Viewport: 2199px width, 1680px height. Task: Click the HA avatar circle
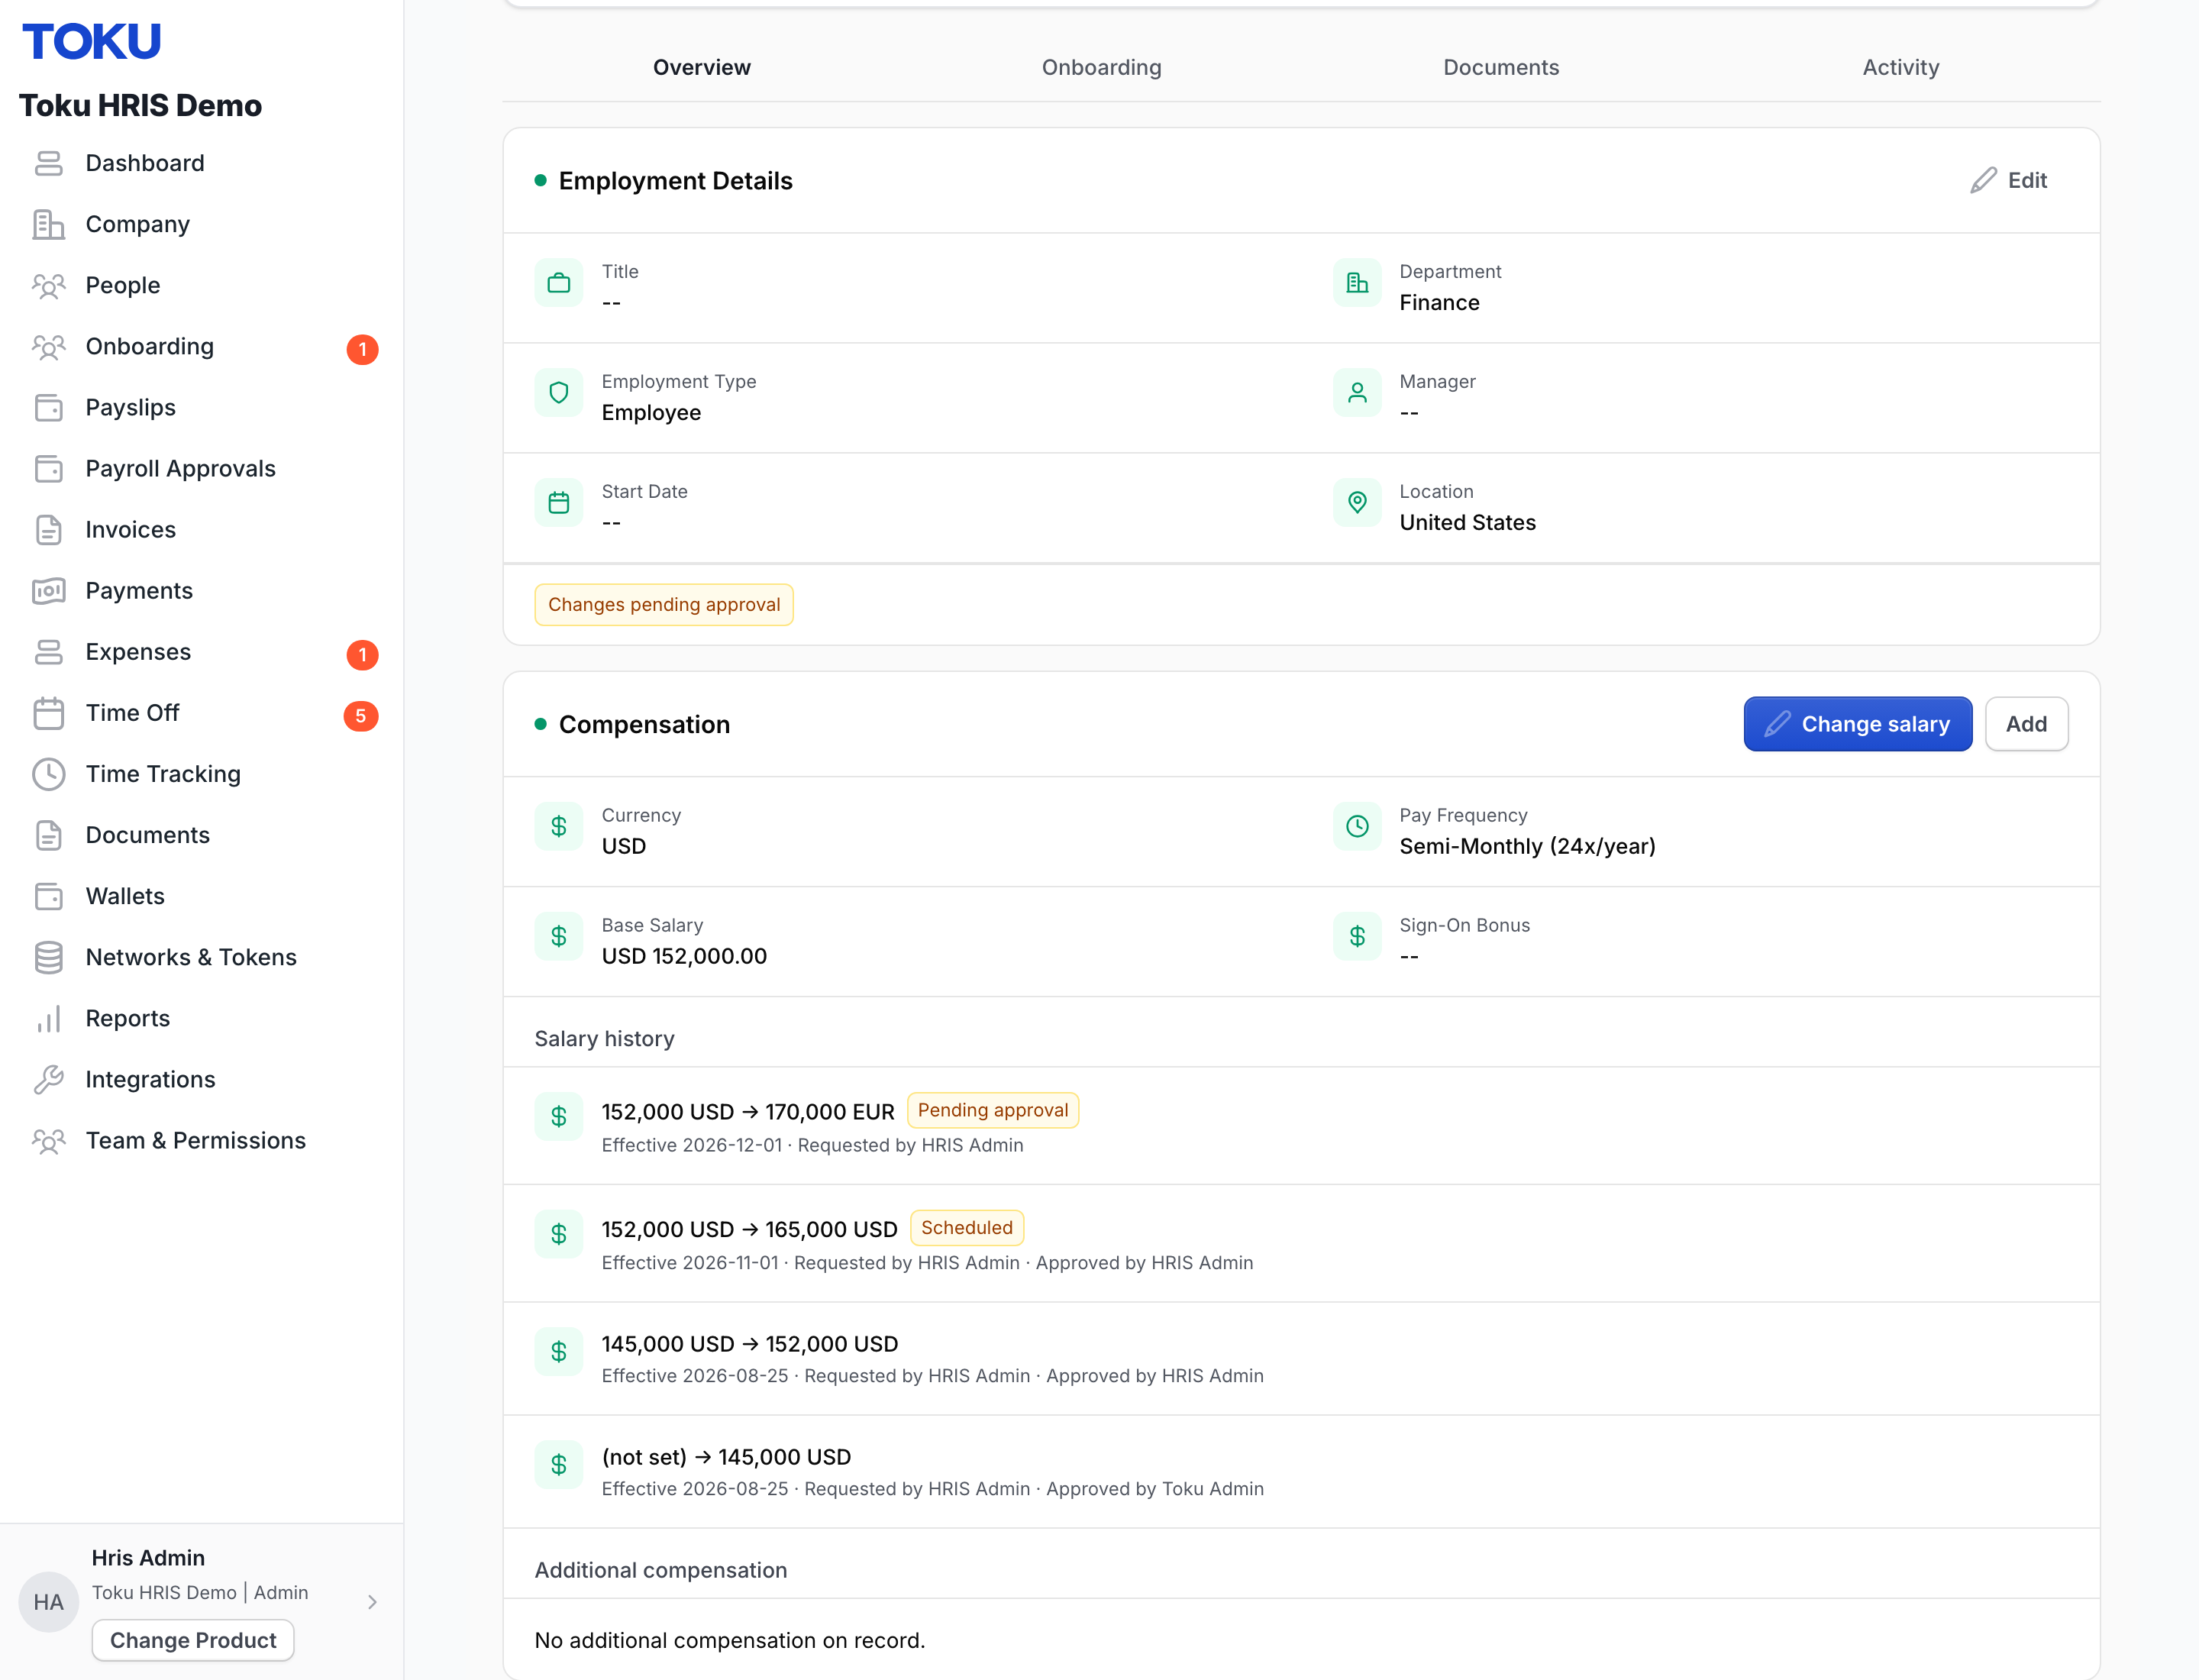48,1602
